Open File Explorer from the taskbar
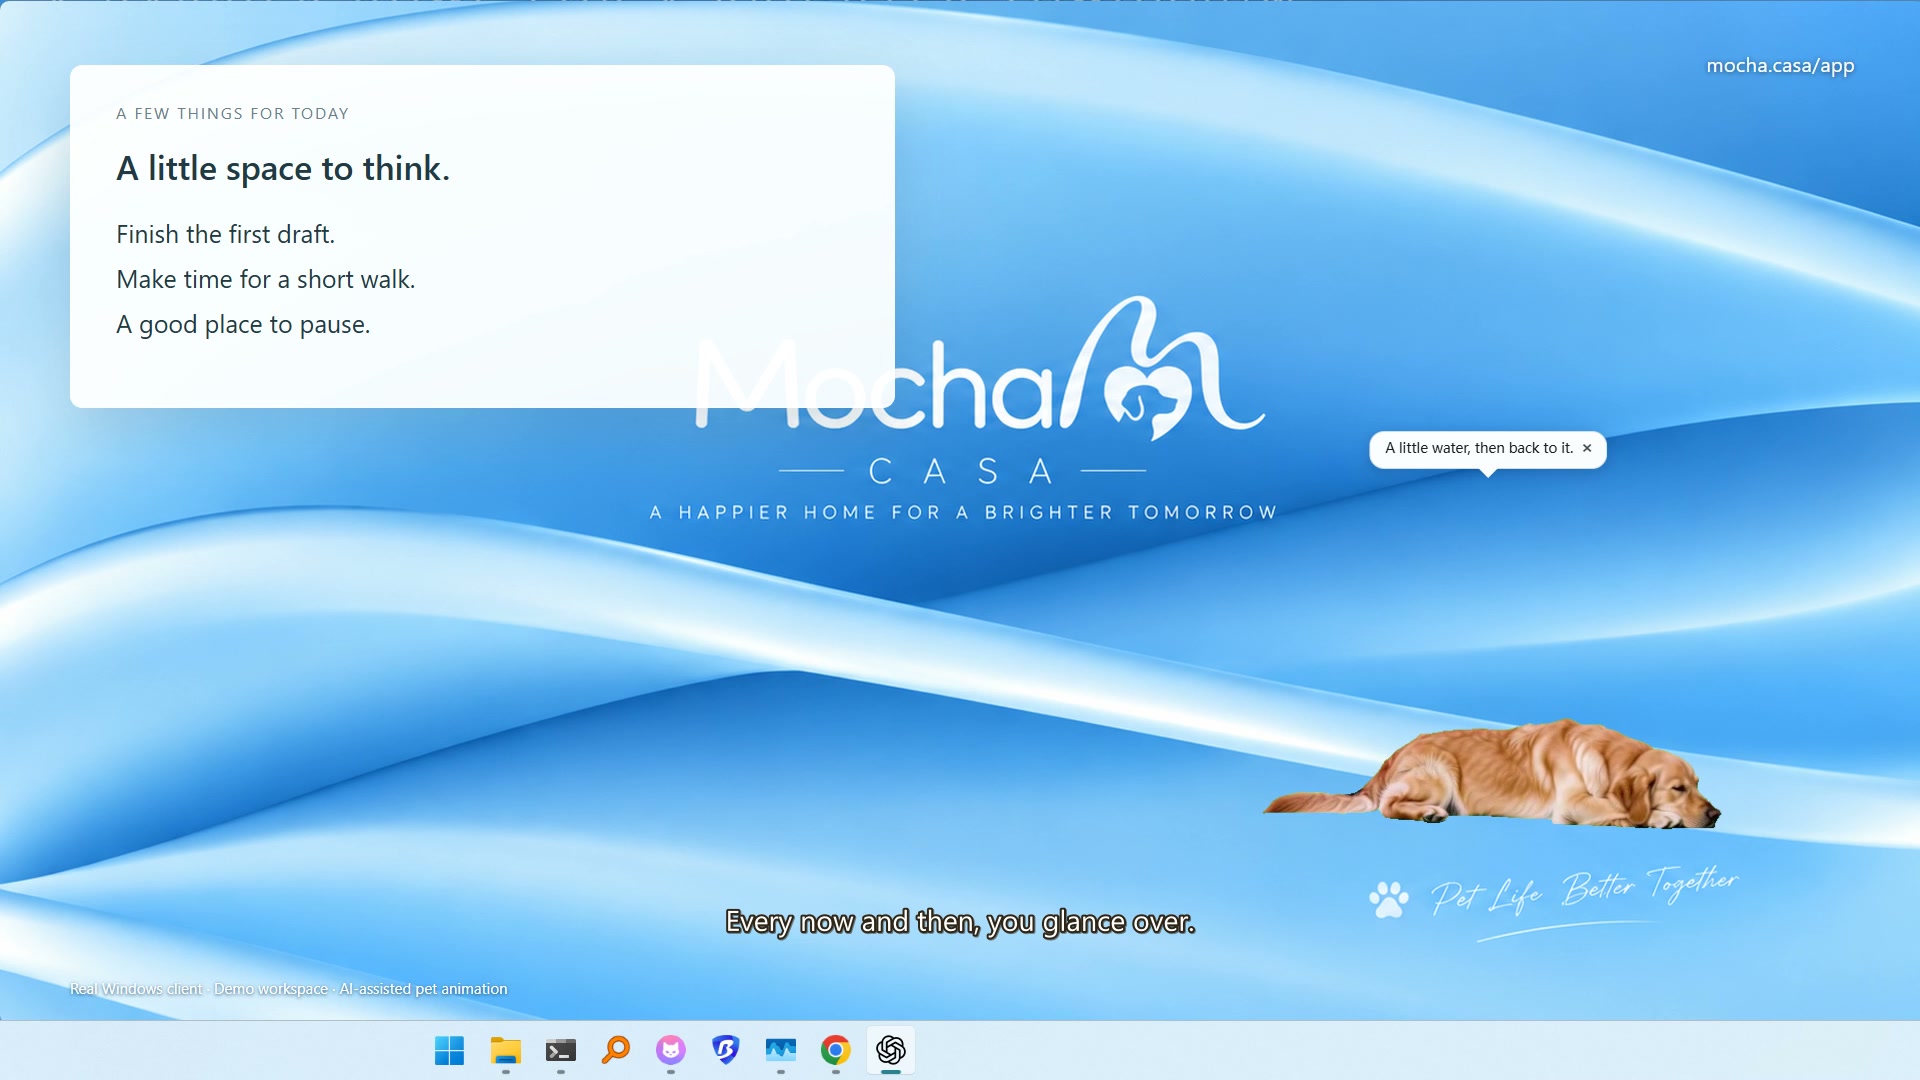1920x1080 pixels. pyautogui.click(x=506, y=1050)
